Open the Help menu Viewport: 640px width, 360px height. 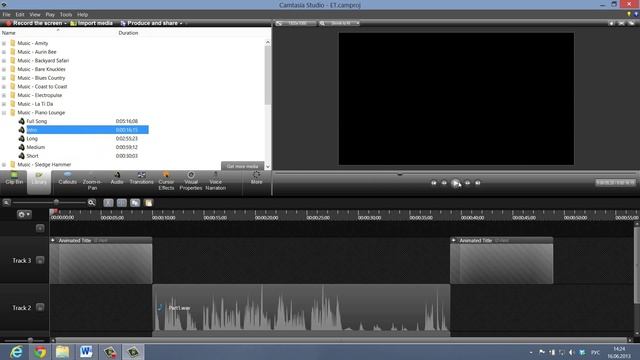(x=82, y=14)
